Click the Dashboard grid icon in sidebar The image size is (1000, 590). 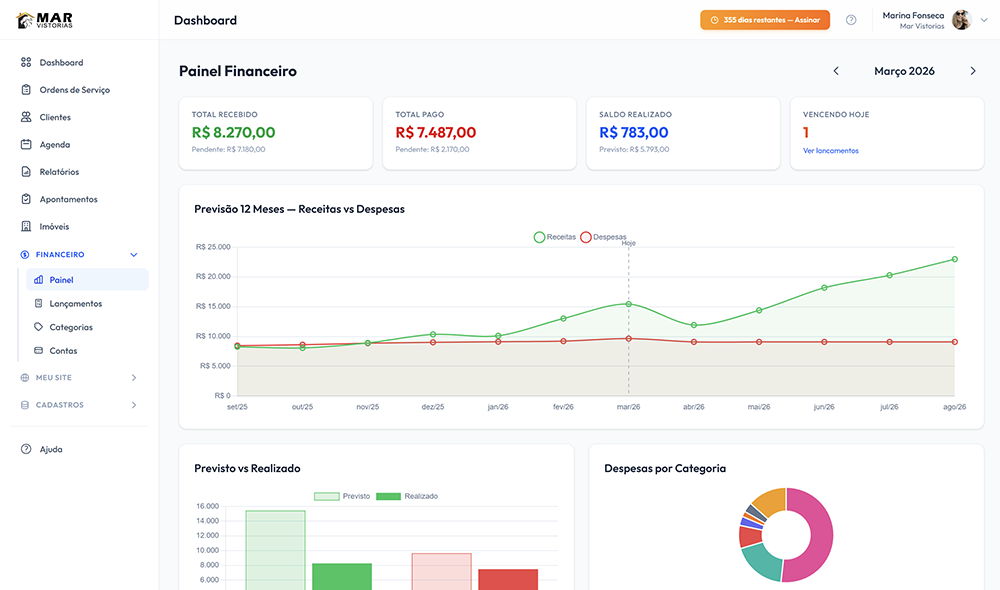click(26, 63)
